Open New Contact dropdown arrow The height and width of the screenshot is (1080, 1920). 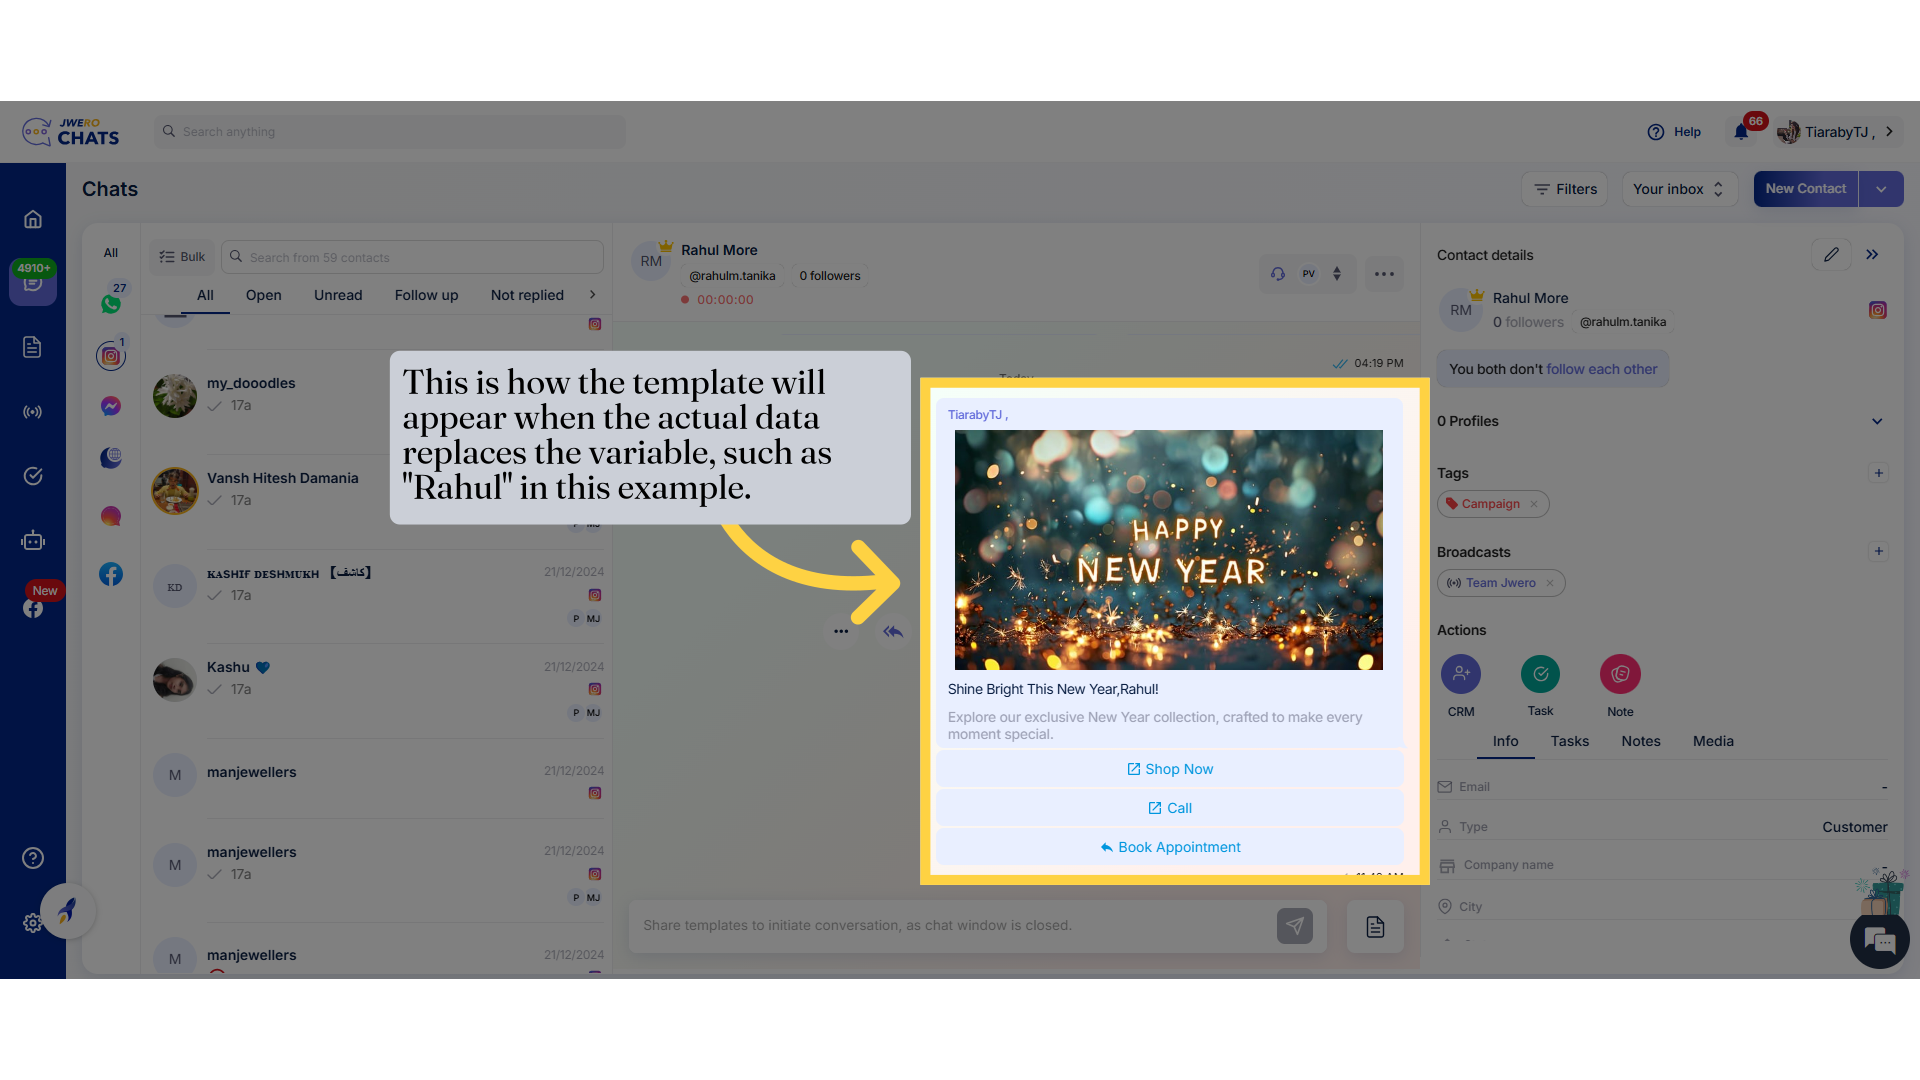click(1881, 189)
